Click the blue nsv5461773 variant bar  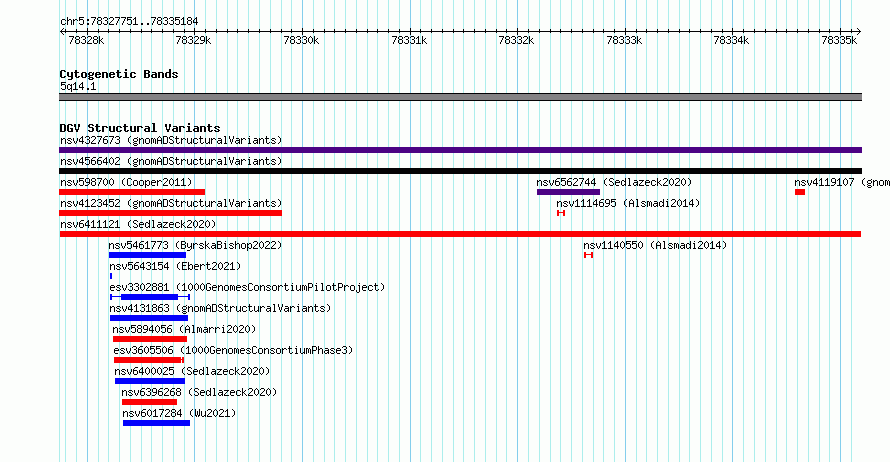point(147,255)
